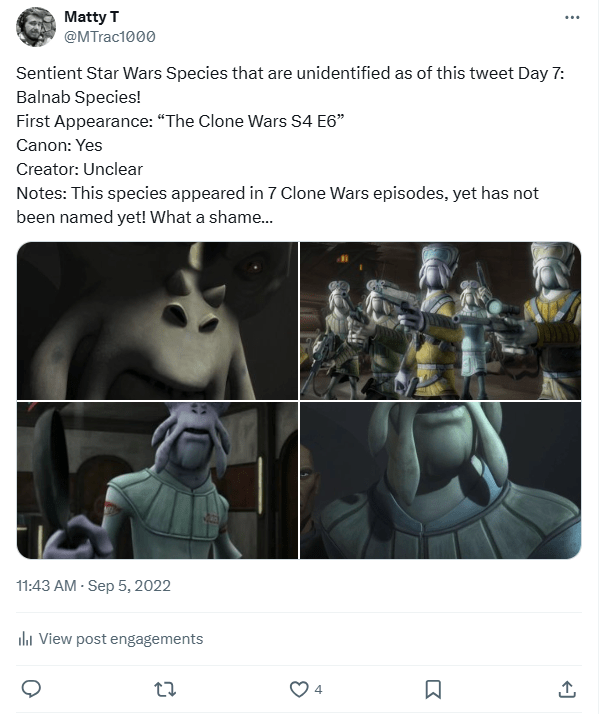The height and width of the screenshot is (714, 599).
Task: Click the "First Appearance" line of tweet text
Action: pyautogui.click(x=180, y=121)
